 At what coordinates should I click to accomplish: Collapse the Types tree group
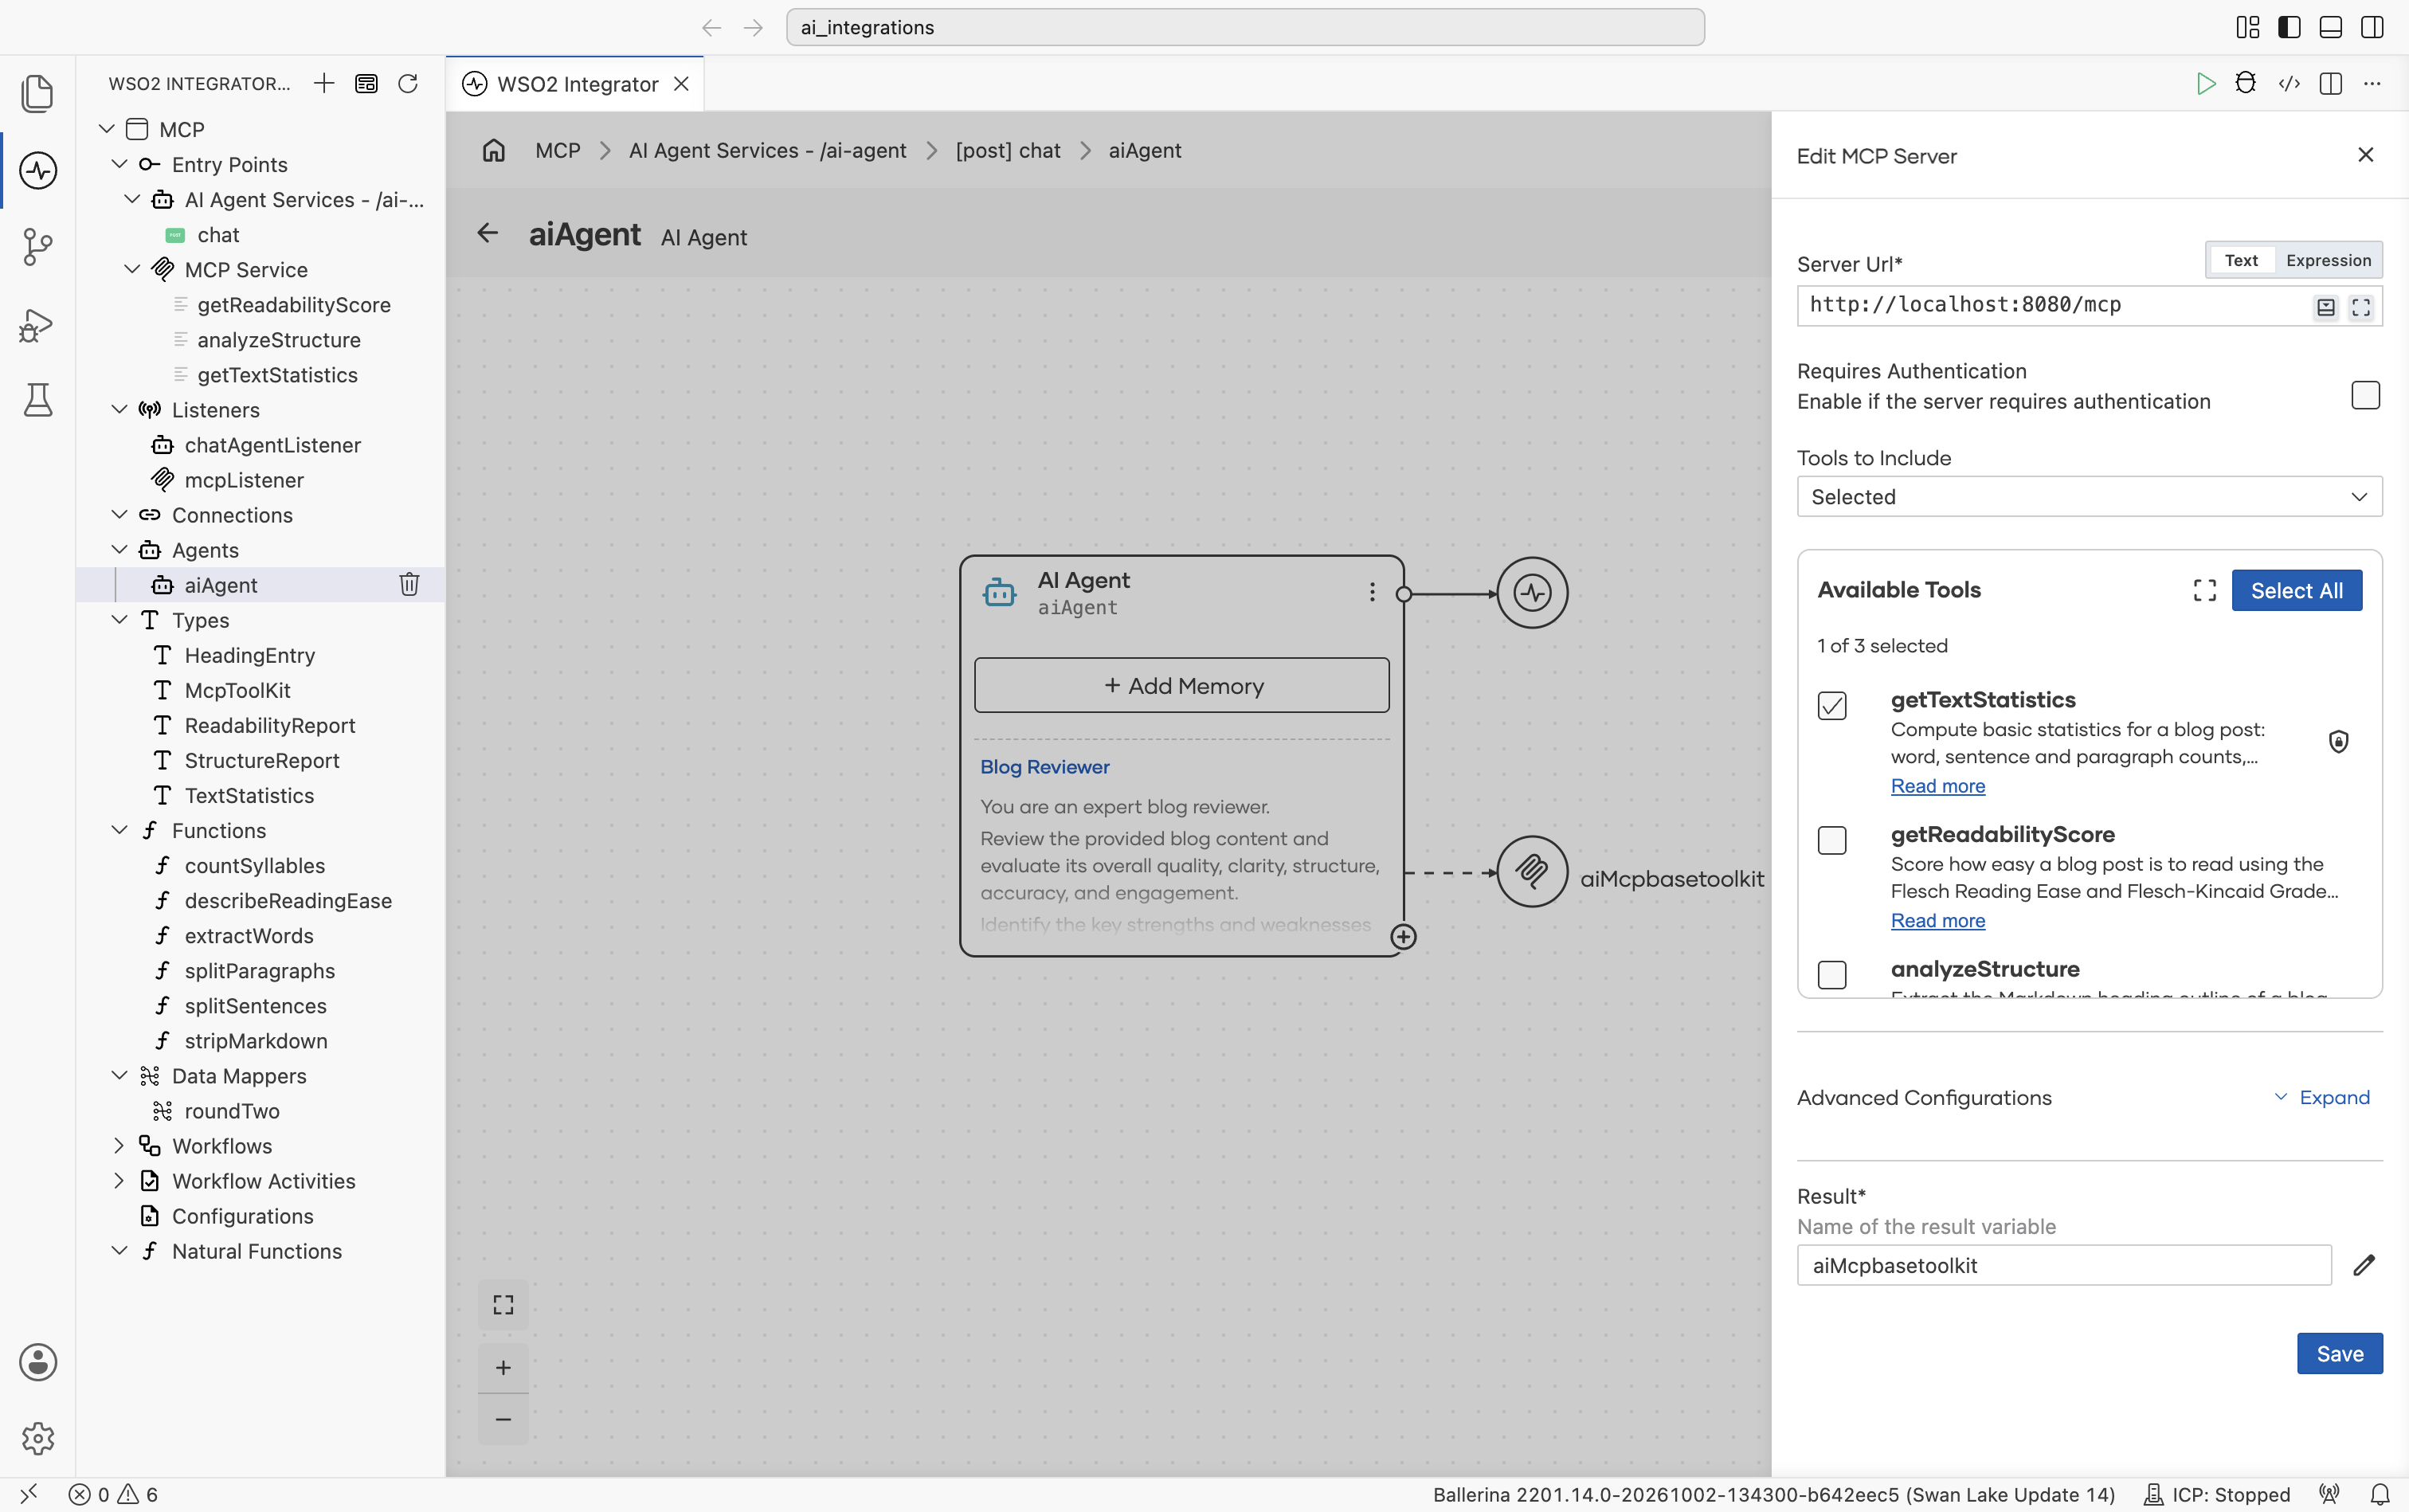120,620
